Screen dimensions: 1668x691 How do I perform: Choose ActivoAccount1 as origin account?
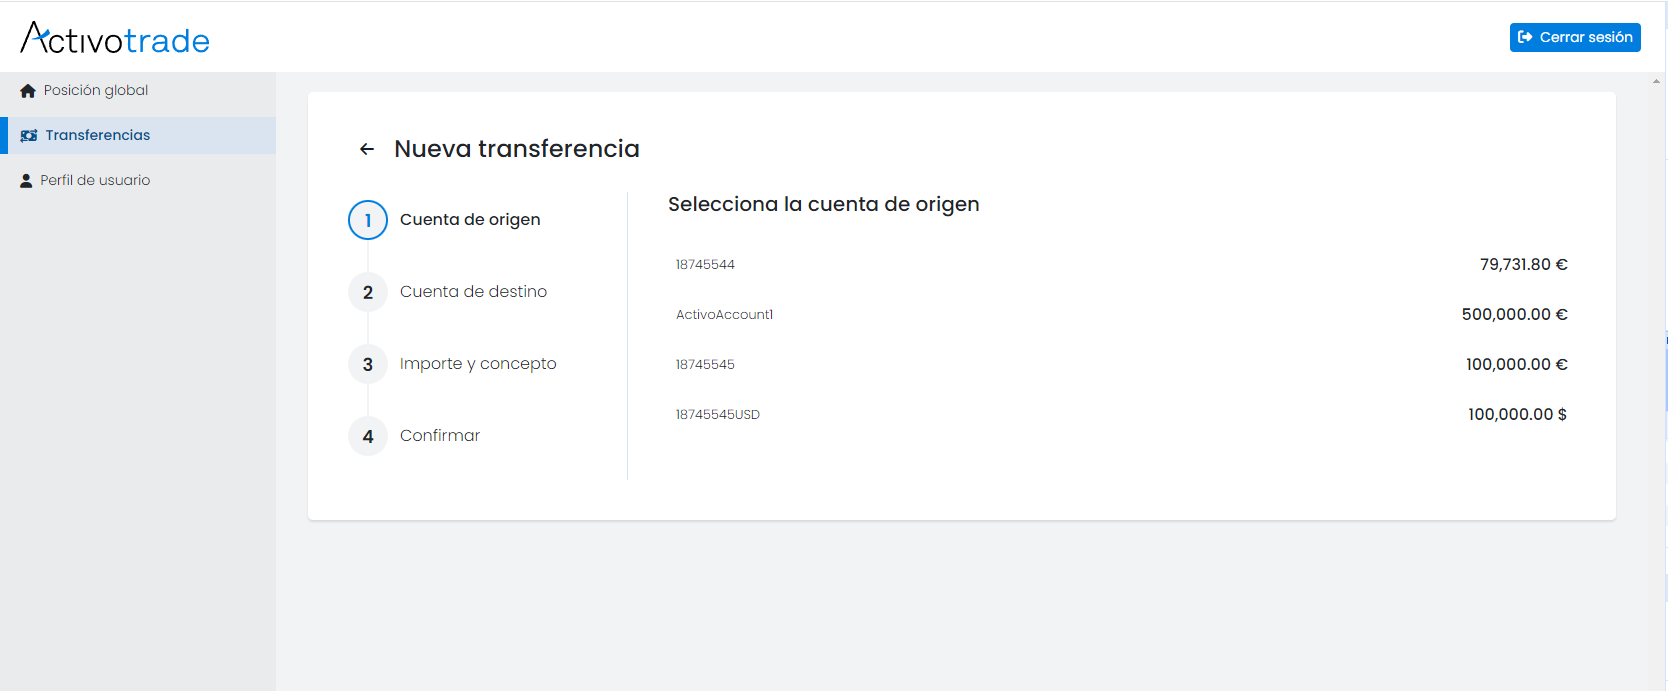tap(1121, 314)
